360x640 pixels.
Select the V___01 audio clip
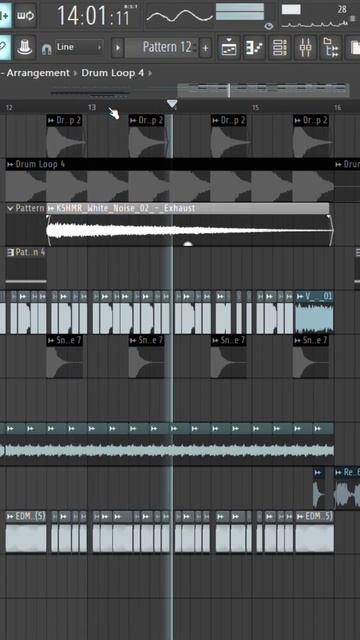[314, 312]
